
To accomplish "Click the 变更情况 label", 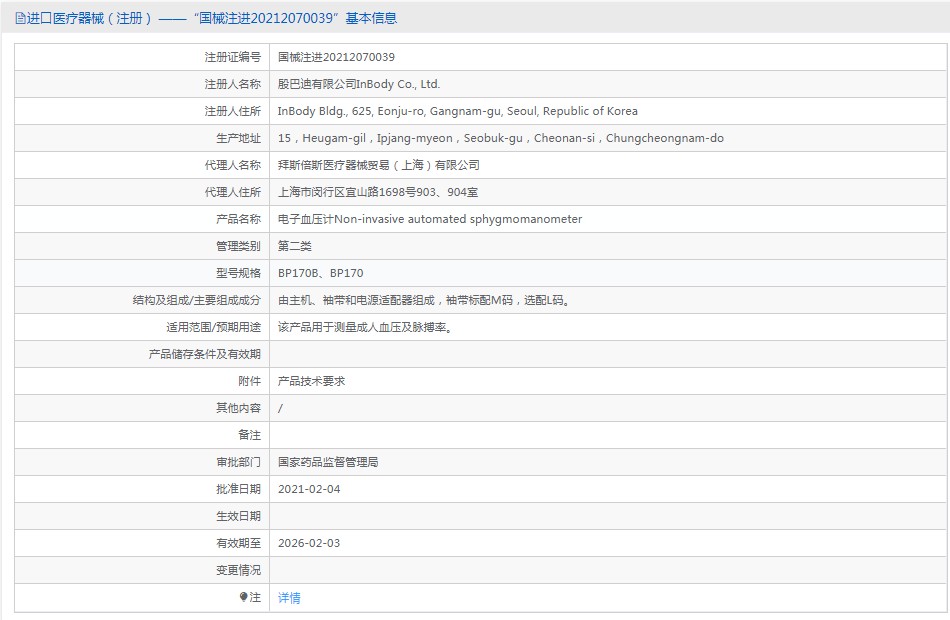I will pyautogui.click(x=239, y=570).
